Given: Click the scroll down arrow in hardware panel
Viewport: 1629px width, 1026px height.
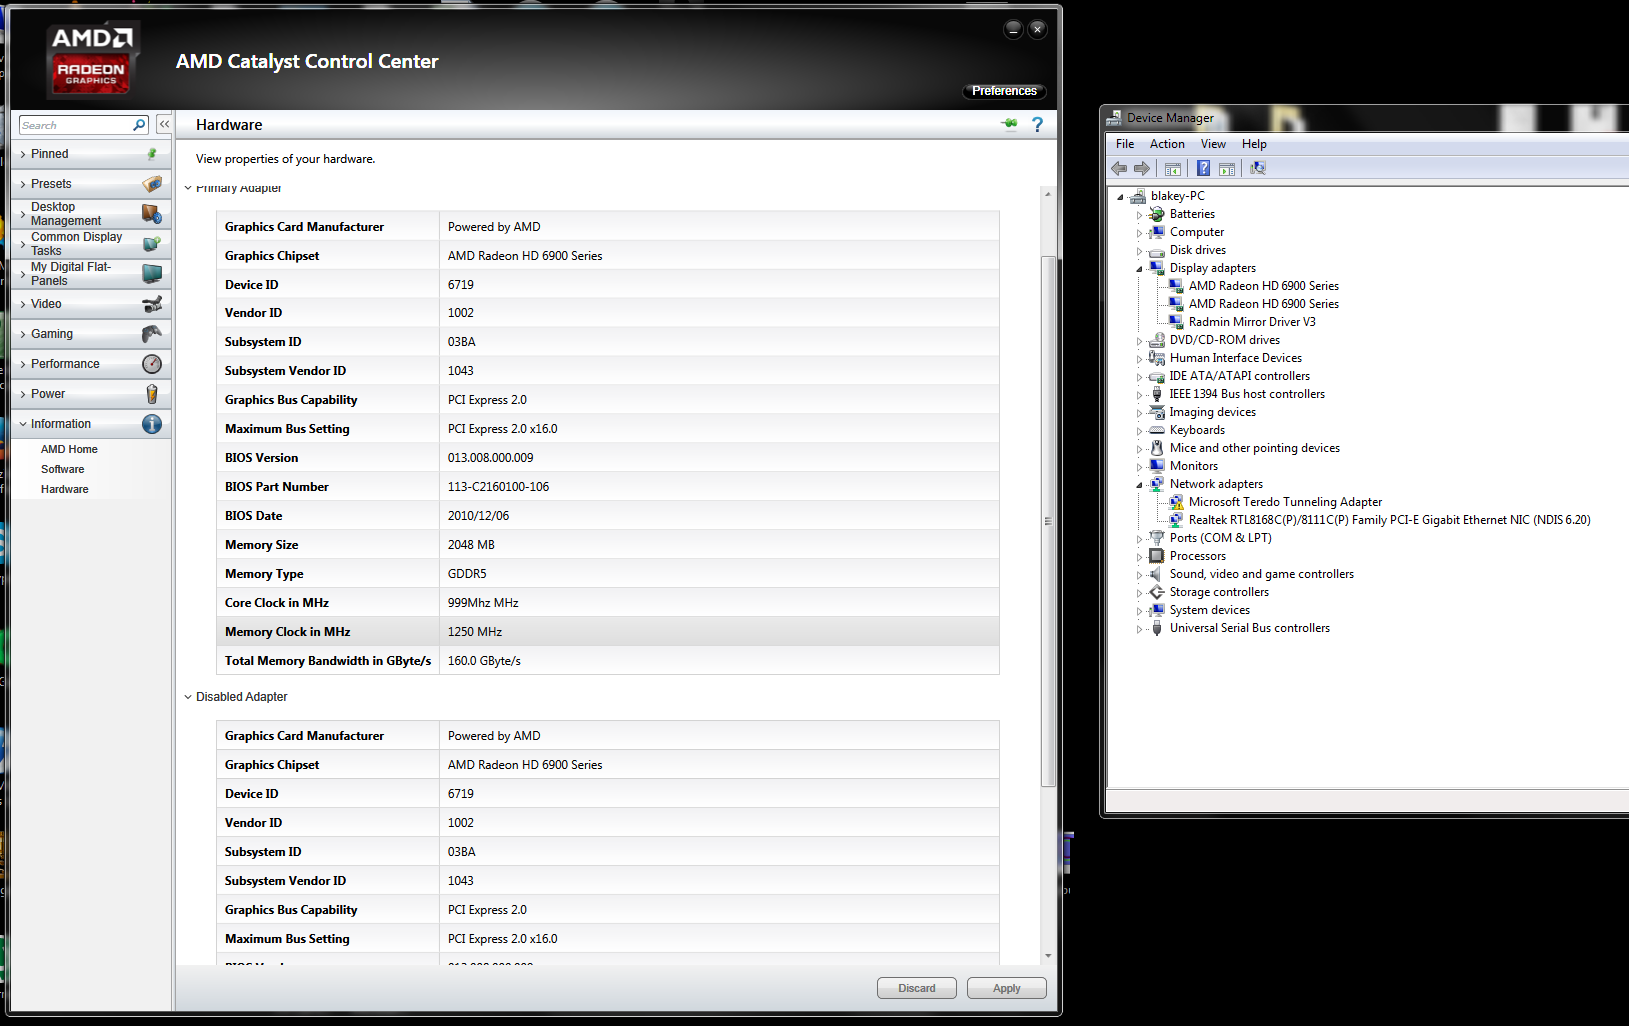Looking at the screenshot, I should 1048,956.
